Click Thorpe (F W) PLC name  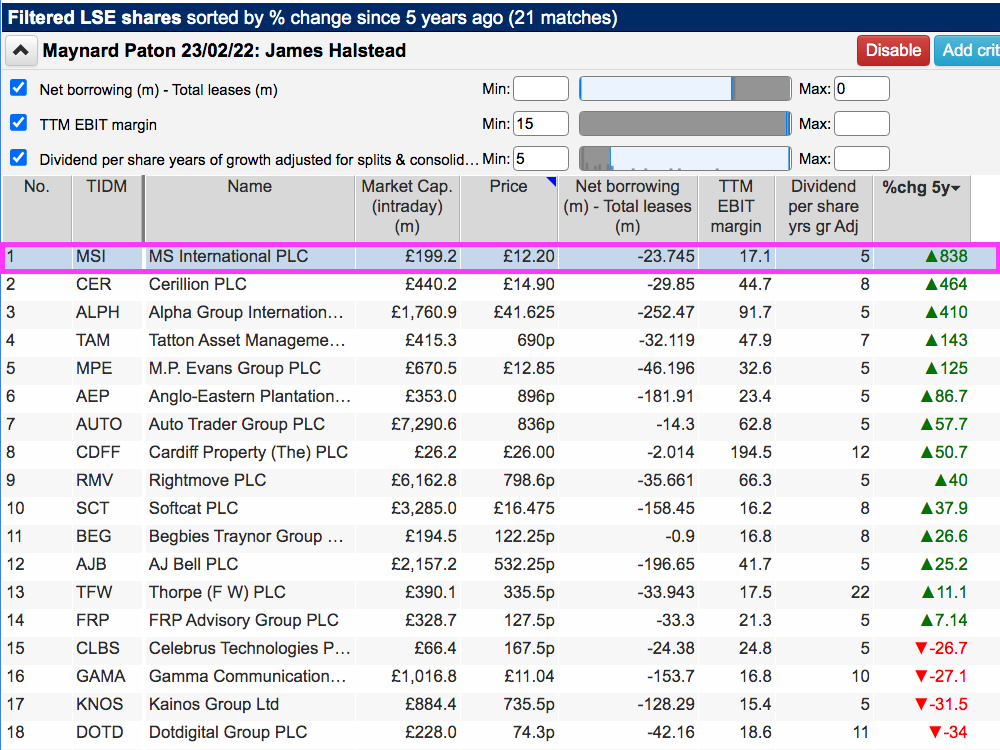point(217,593)
